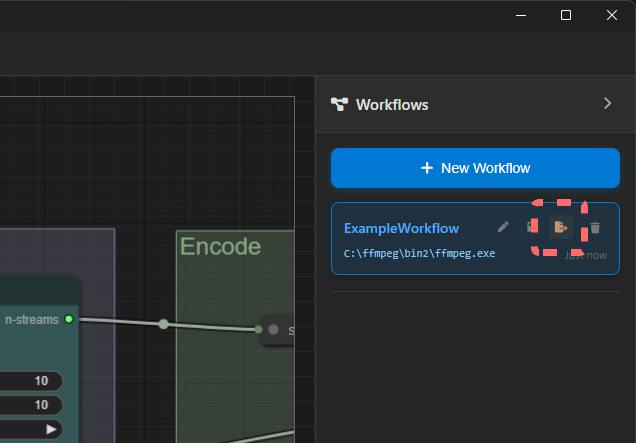
Task: Click the n-streams output label
Action: [x=32, y=320]
